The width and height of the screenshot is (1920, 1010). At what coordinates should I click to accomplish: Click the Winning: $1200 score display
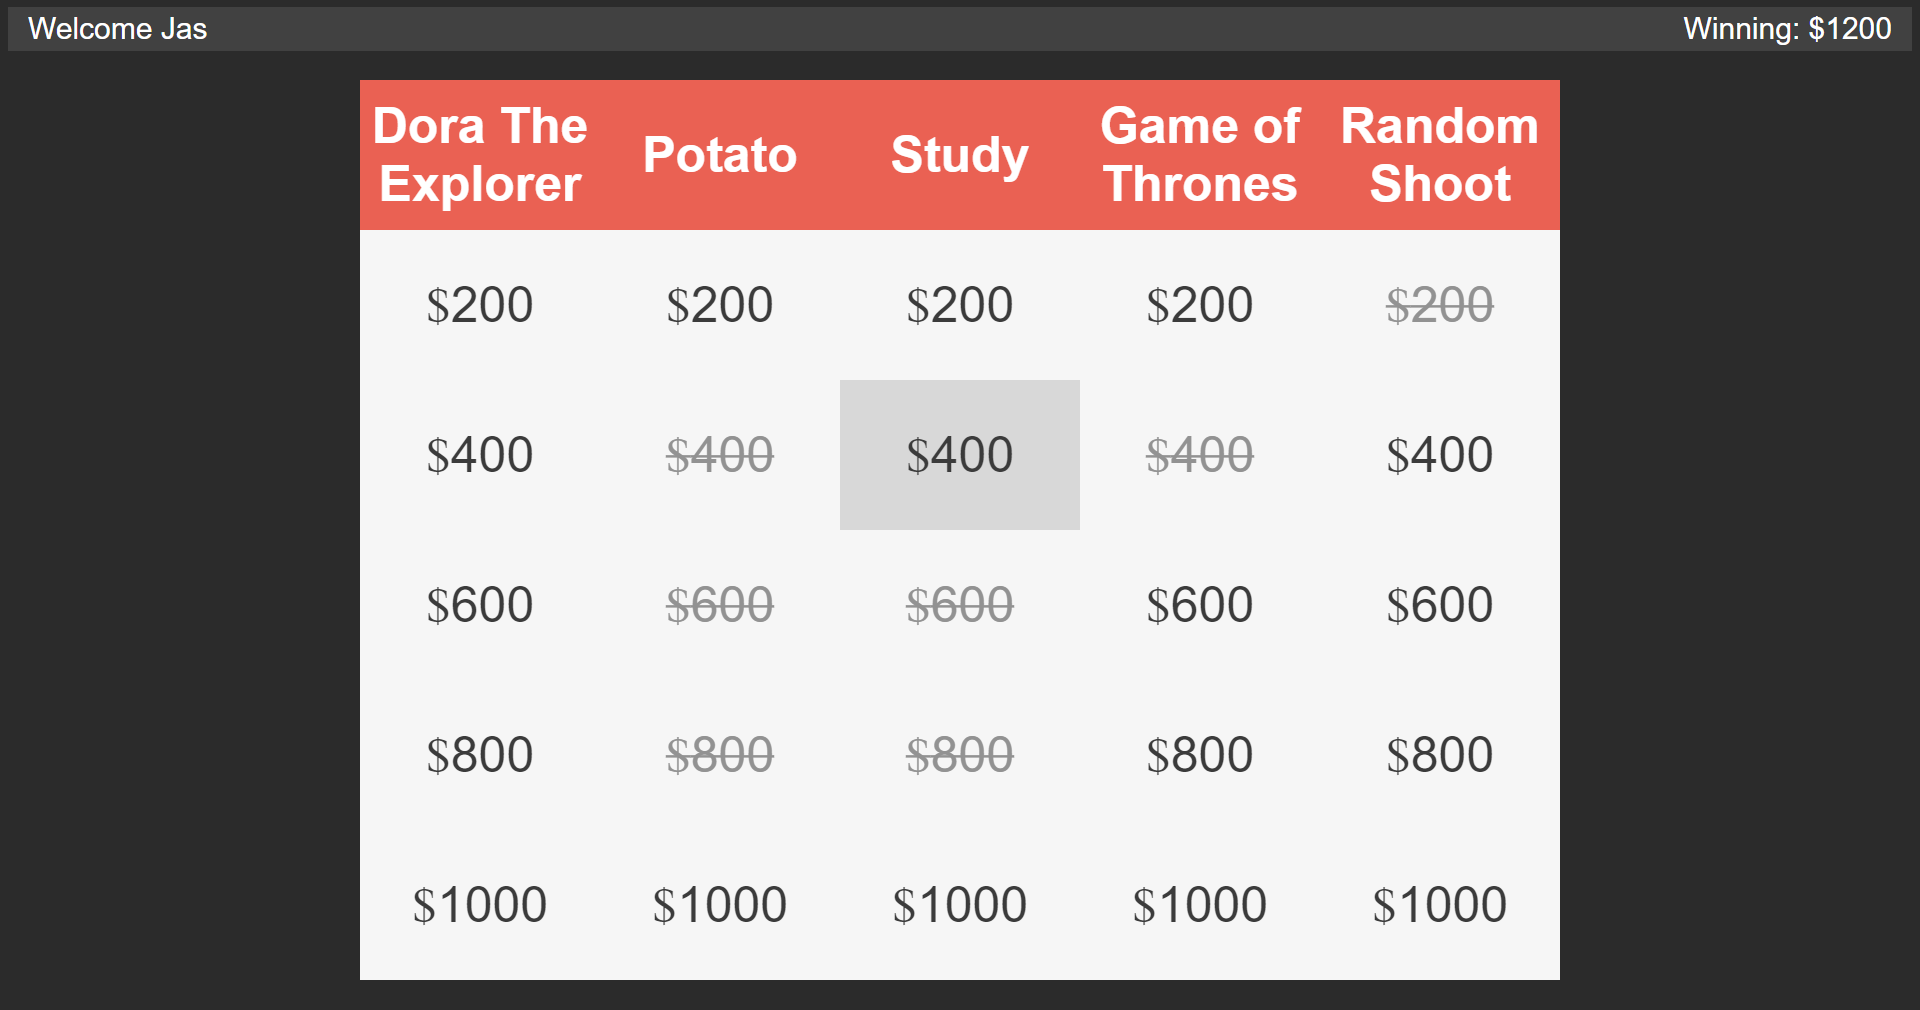pyautogui.click(x=1789, y=28)
